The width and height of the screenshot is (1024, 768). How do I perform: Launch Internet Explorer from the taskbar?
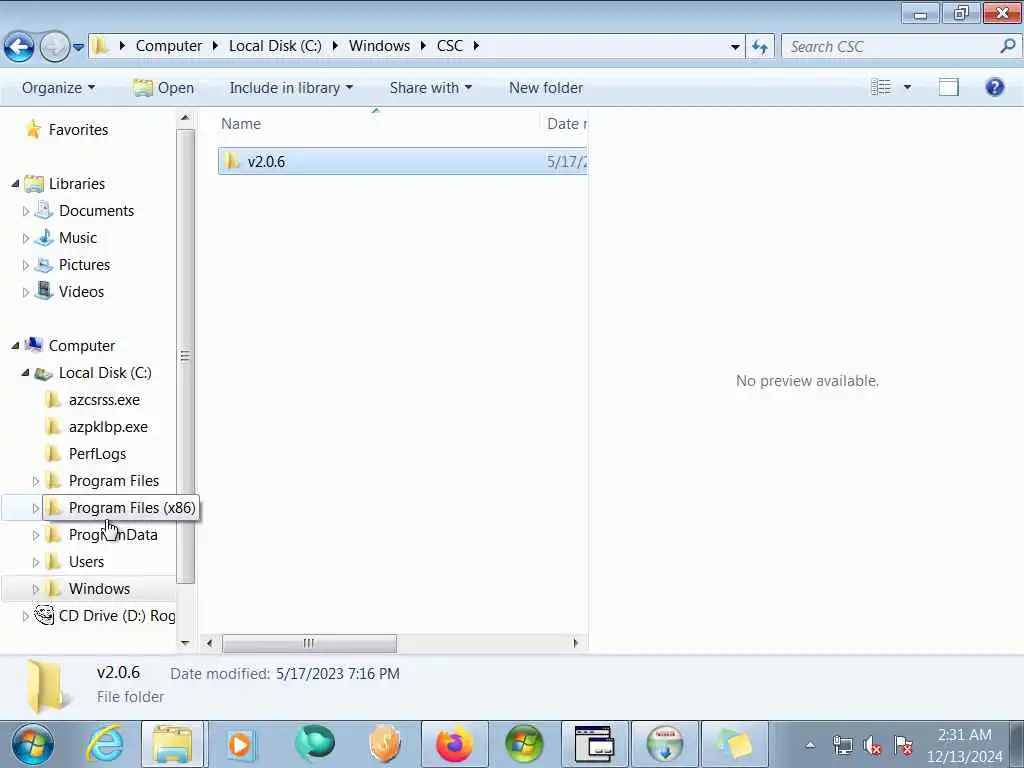point(105,744)
